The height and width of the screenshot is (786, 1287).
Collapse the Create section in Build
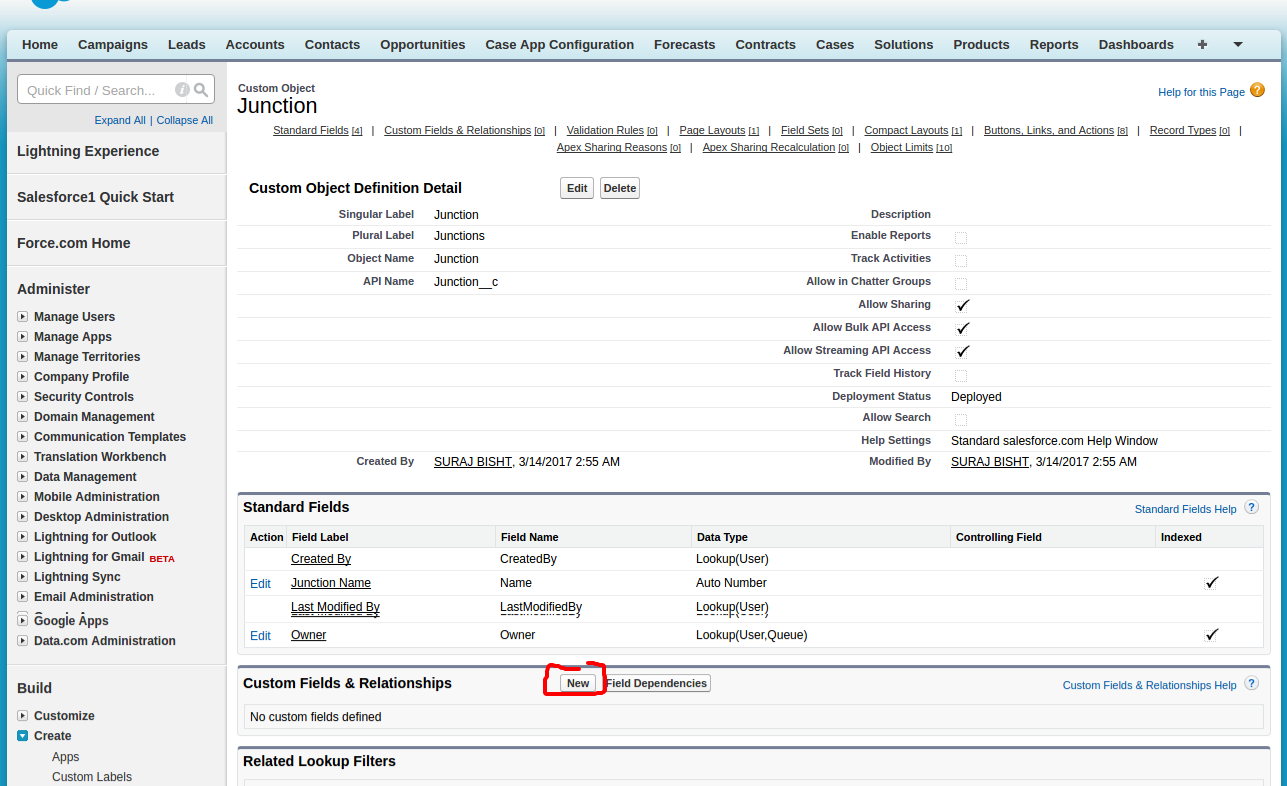pos(22,736)
